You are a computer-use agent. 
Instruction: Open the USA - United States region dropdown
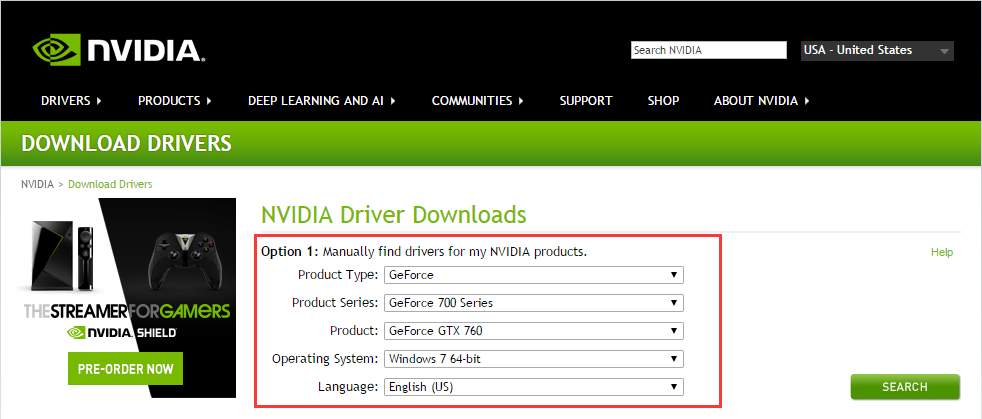pyautogui.click(x=877, y=51)
